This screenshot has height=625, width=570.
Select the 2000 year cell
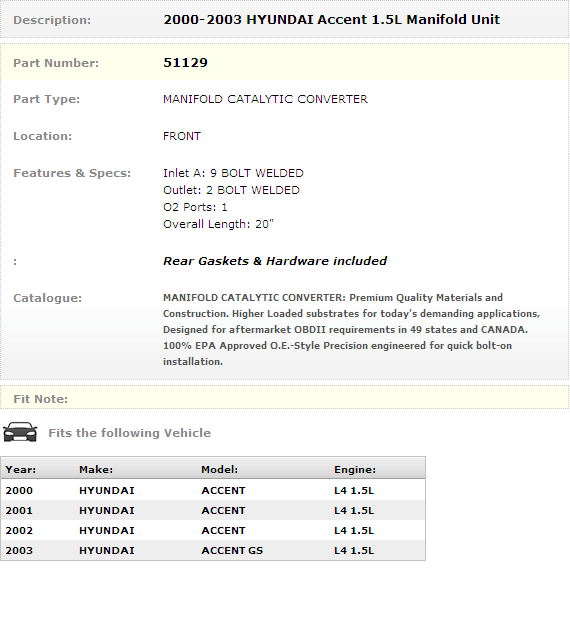[x=19, y=491]
